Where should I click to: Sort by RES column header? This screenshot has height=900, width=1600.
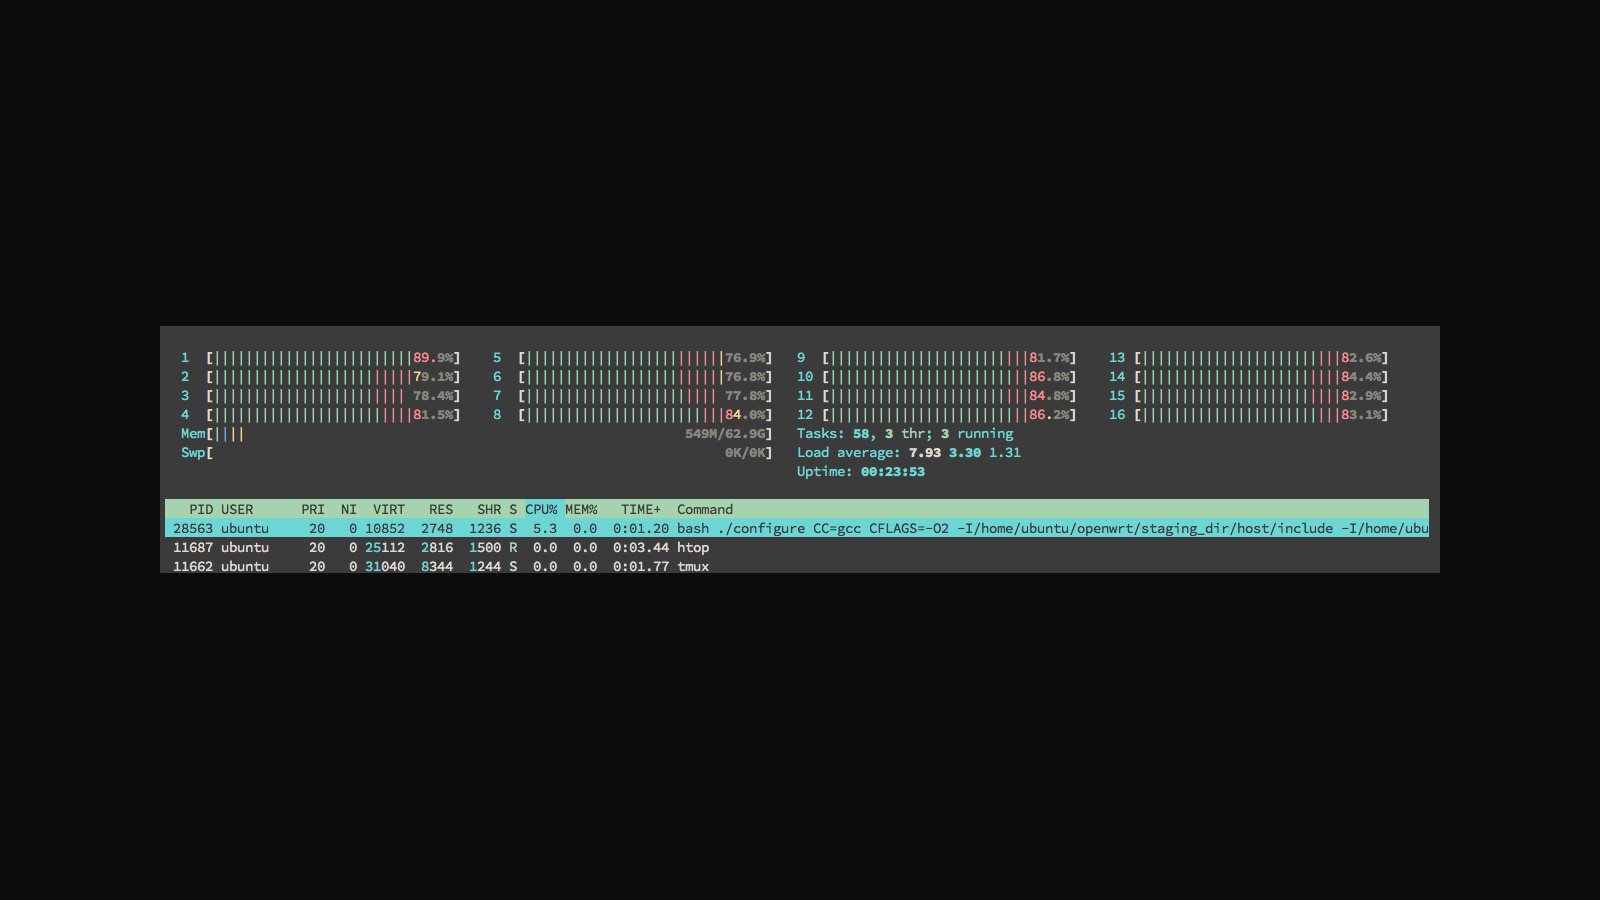(441, 509)
